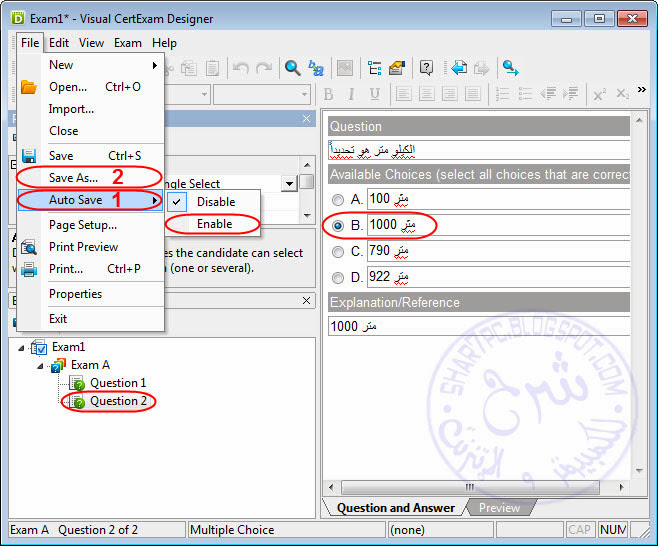This screenshot has height=546, width=658.
Task: Close the left properties panel
Action: (x=306, y=119)
